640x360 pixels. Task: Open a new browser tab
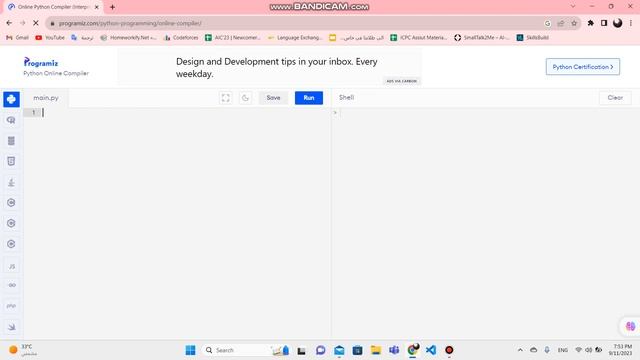(112, 7)
